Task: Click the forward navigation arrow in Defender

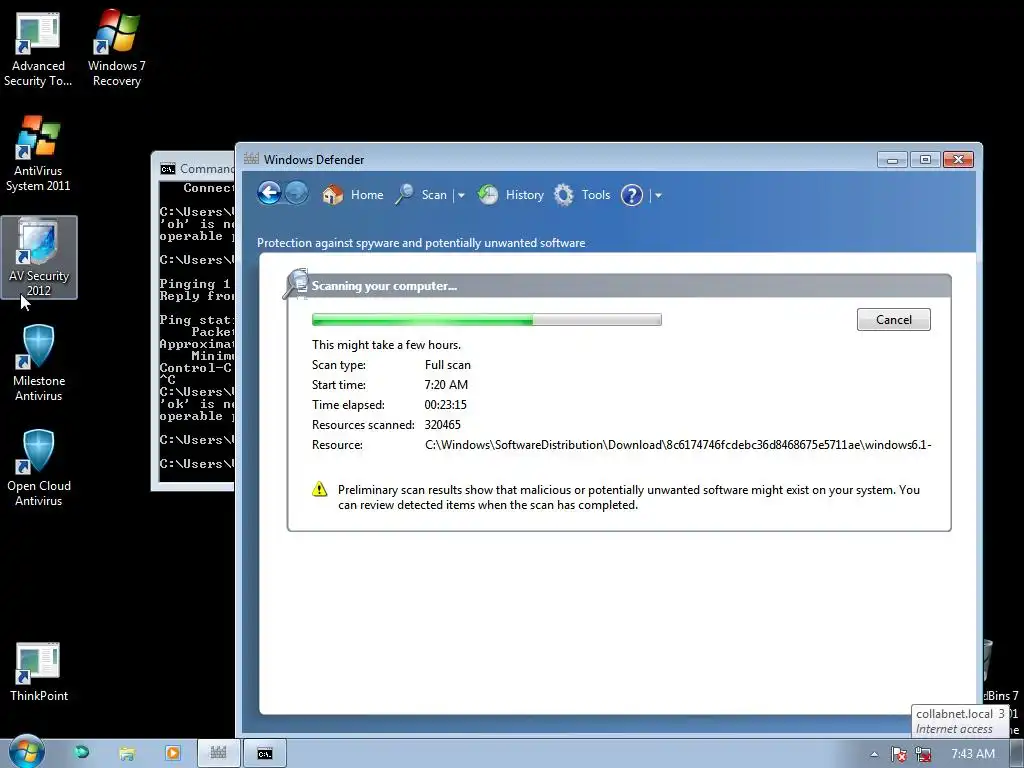Action: [296, 193]
